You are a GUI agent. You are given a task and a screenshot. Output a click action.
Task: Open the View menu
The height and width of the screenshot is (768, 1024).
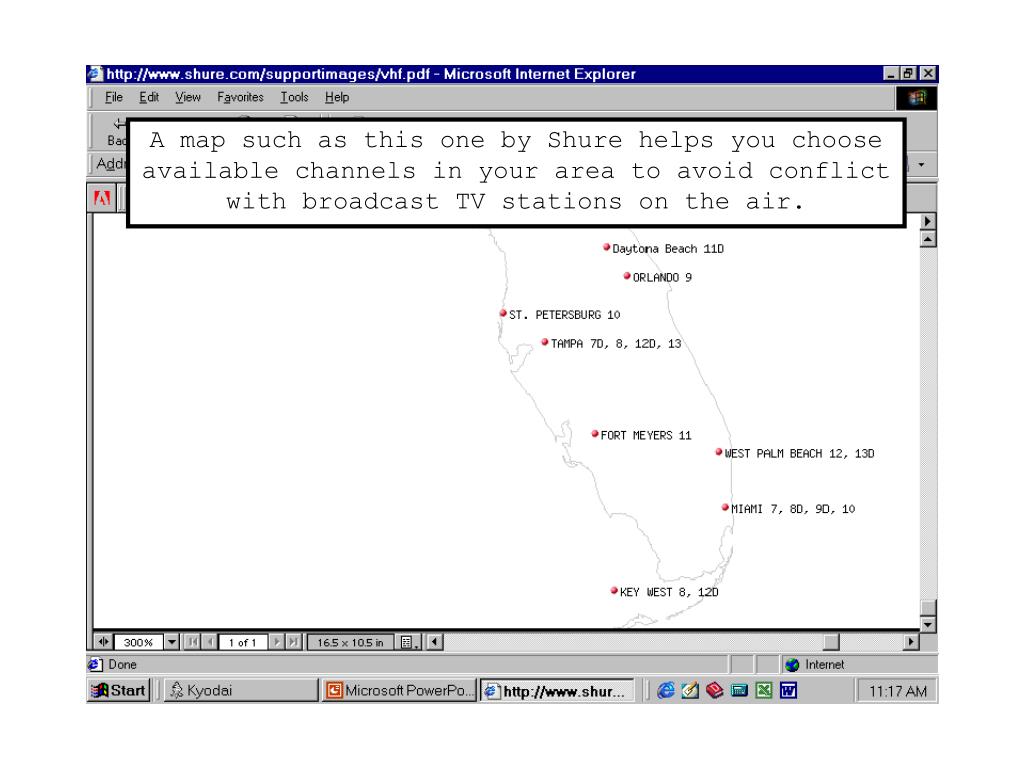tap(187, 97)
